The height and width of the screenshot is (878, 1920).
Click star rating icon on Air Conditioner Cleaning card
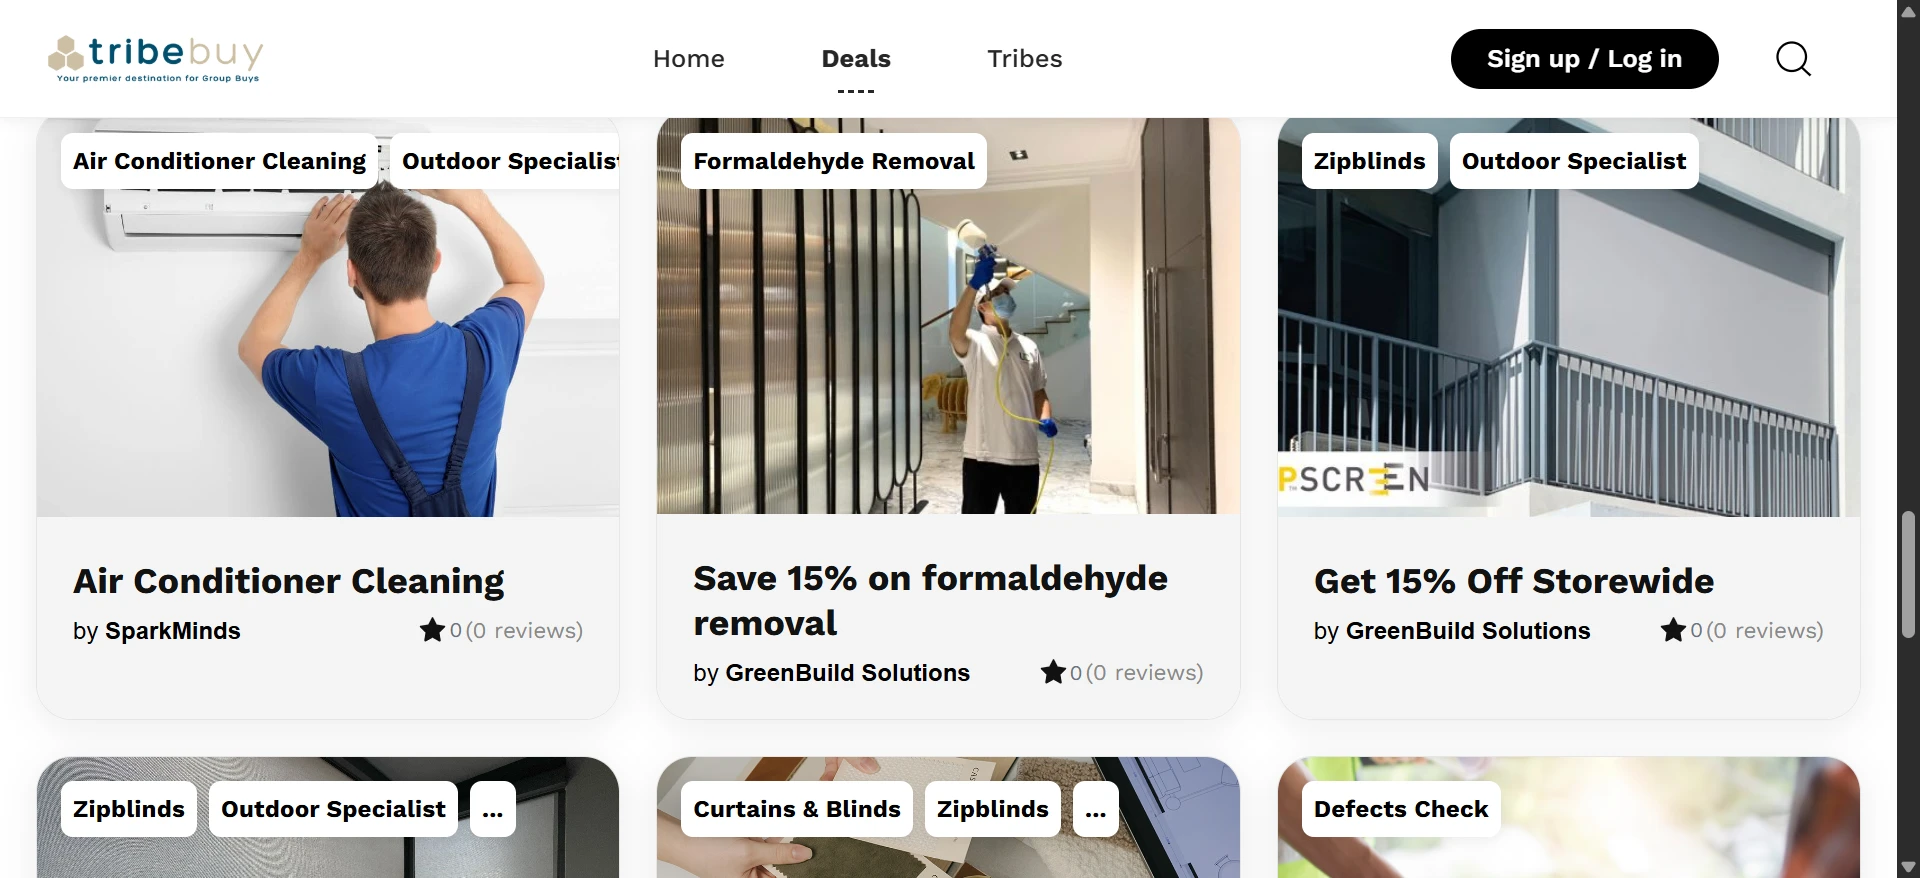[432, 630]
